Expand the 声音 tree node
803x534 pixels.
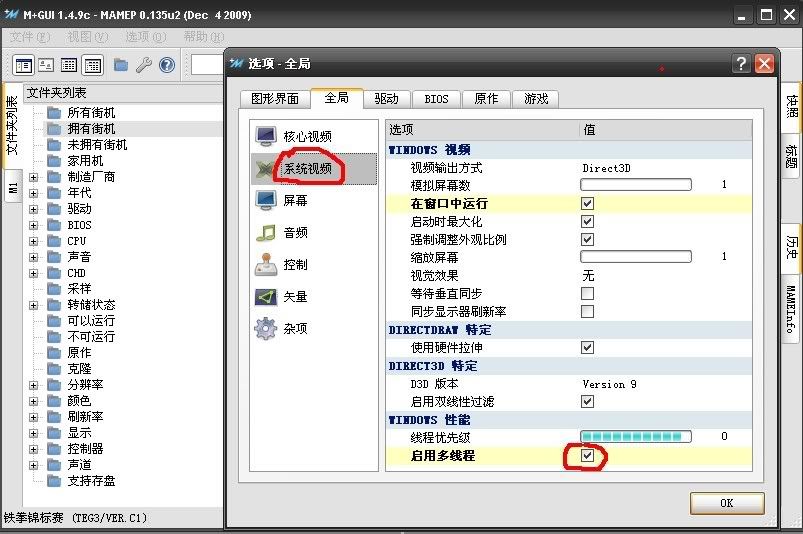(33, 257)
